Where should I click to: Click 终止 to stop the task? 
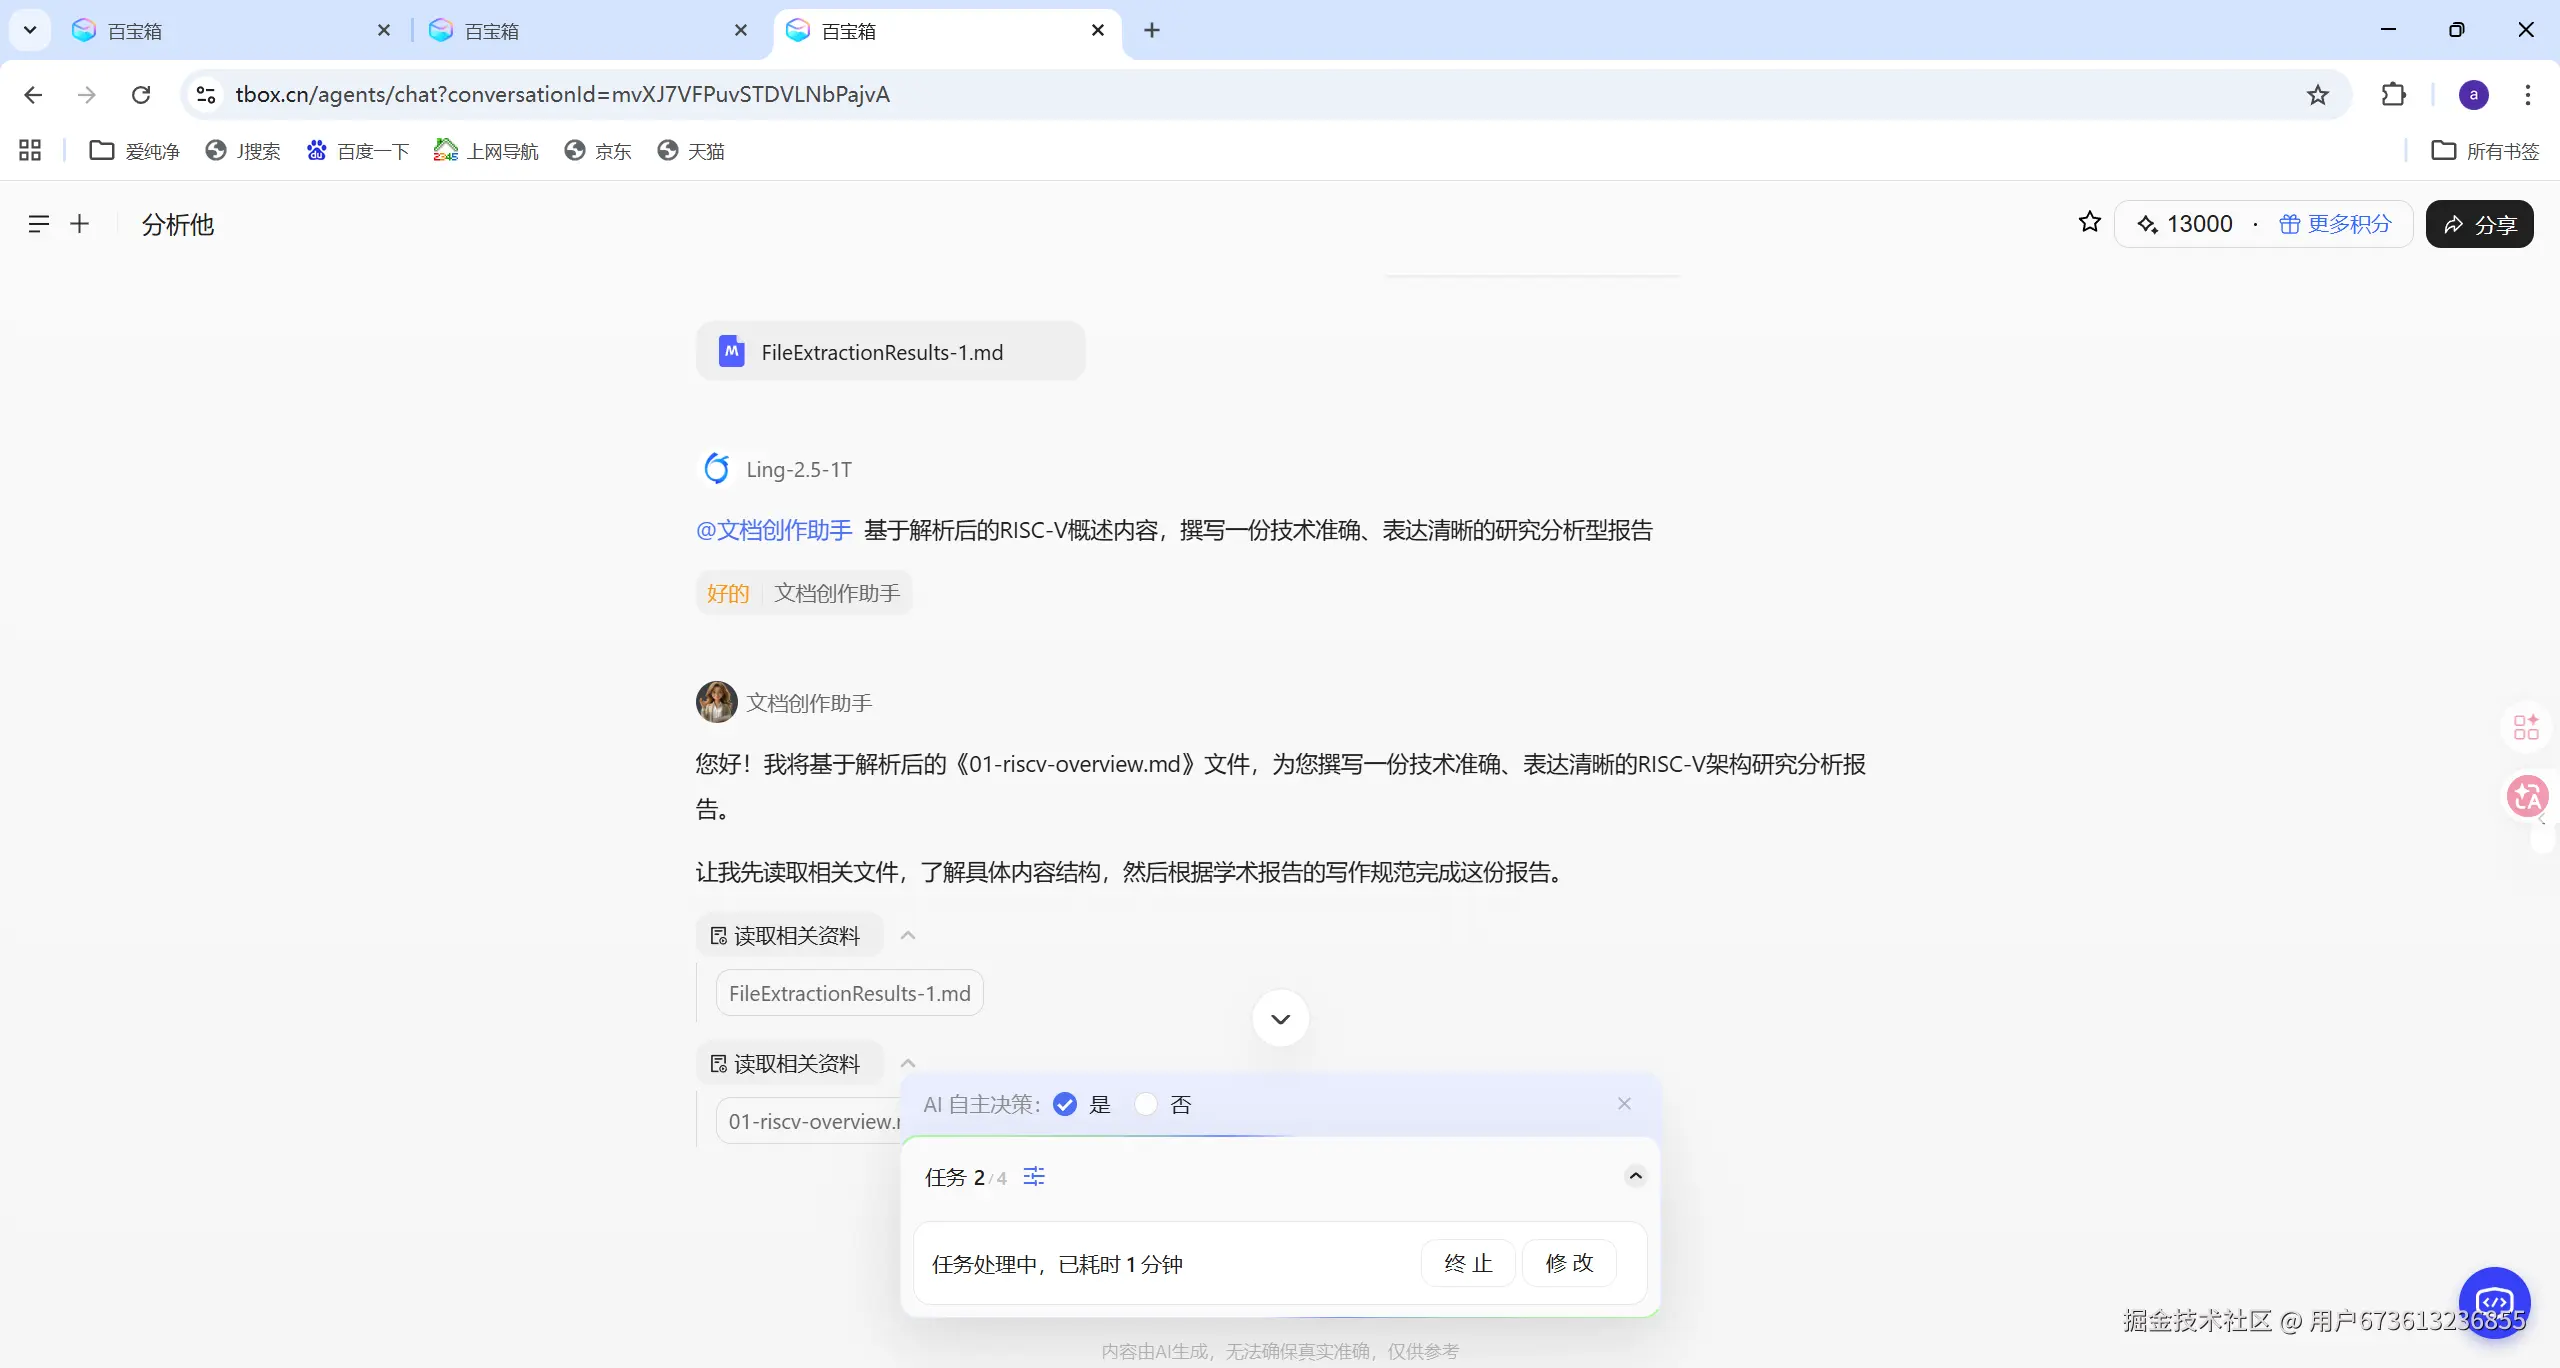(1467, 1263)
